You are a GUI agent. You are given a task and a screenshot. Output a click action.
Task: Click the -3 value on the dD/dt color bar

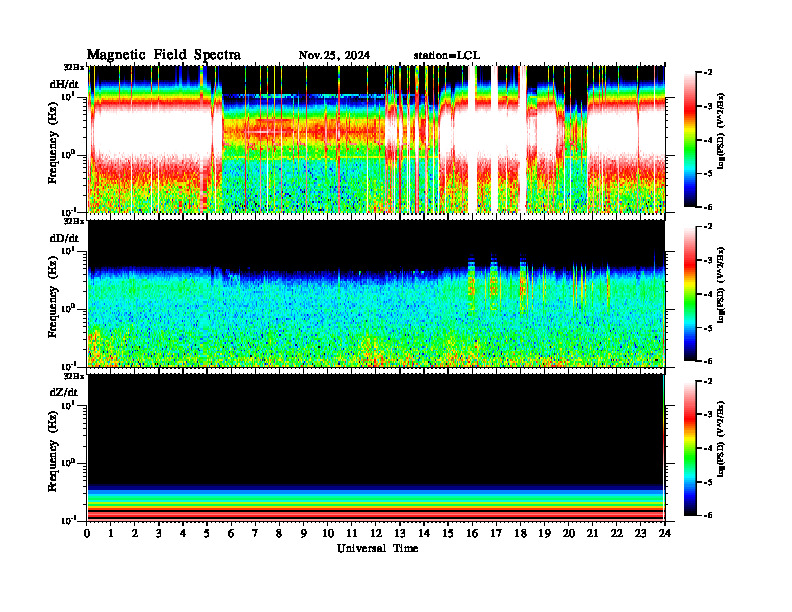708,260
